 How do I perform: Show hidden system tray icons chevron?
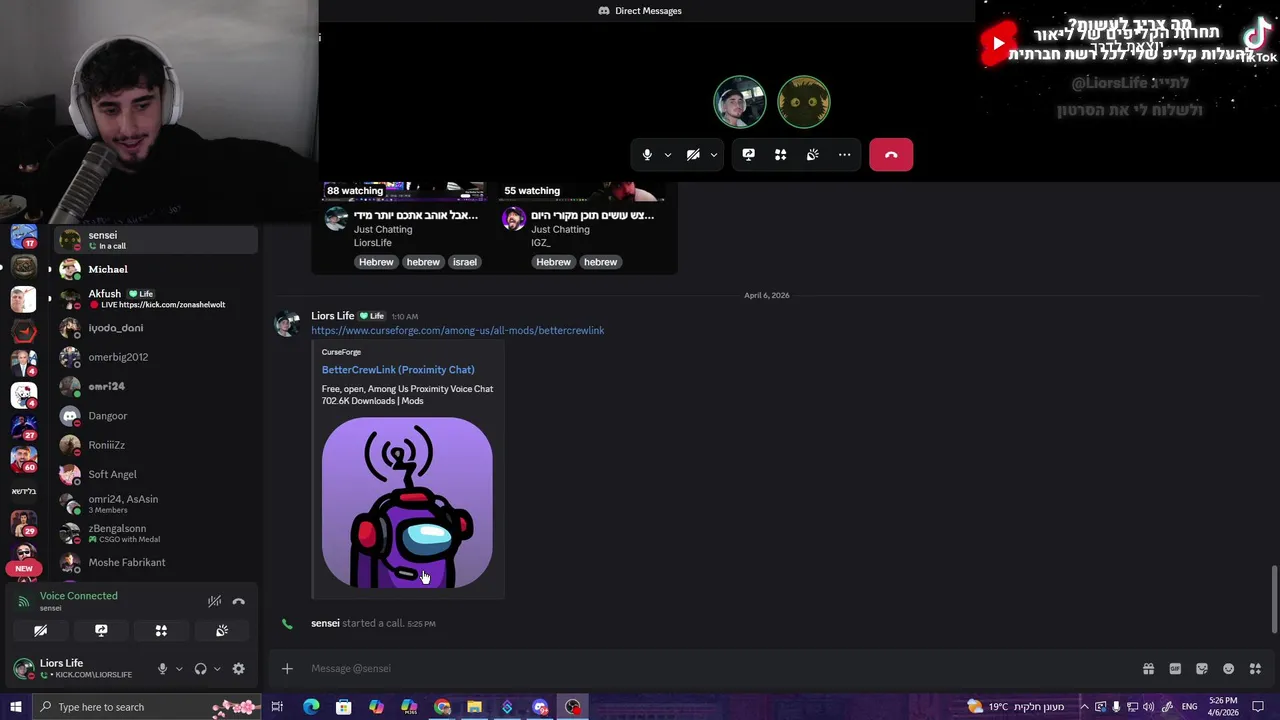tap(1084, 707)
